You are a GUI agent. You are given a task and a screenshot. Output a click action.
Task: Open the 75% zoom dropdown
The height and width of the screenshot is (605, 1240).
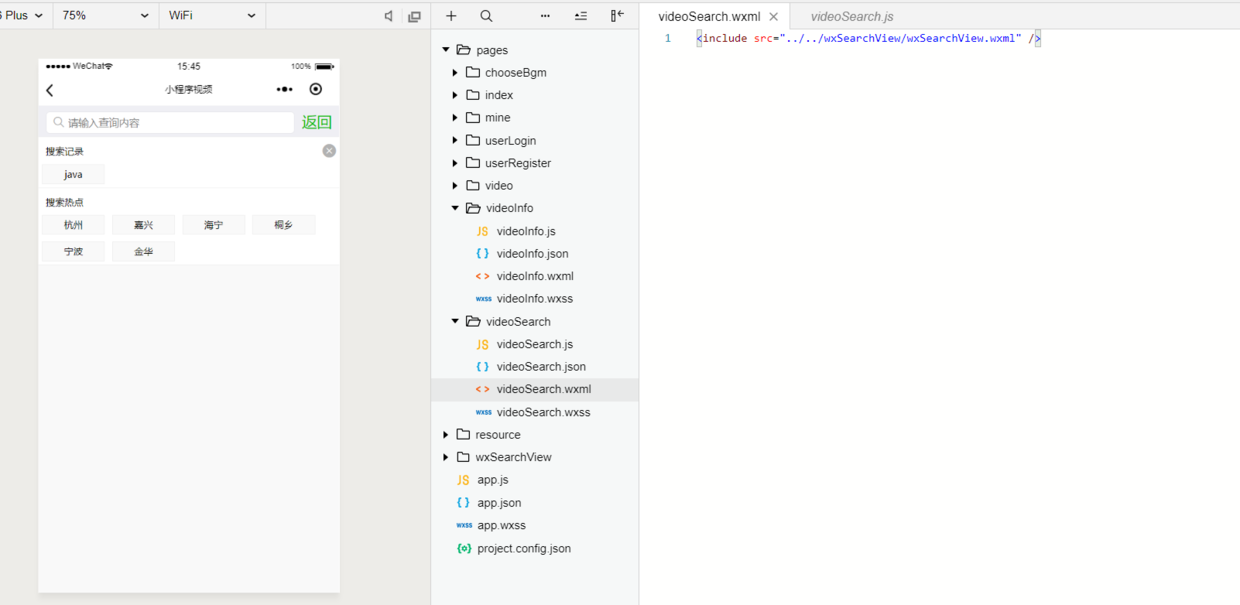click(x=105, y=16)
